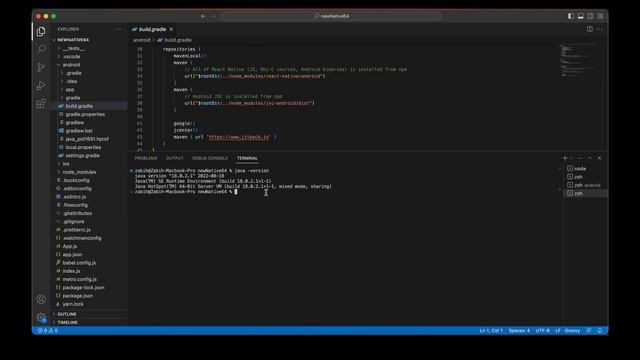Select the node terminal in the list
This screenshot has width=640, height=360.
tap(586, 169)
